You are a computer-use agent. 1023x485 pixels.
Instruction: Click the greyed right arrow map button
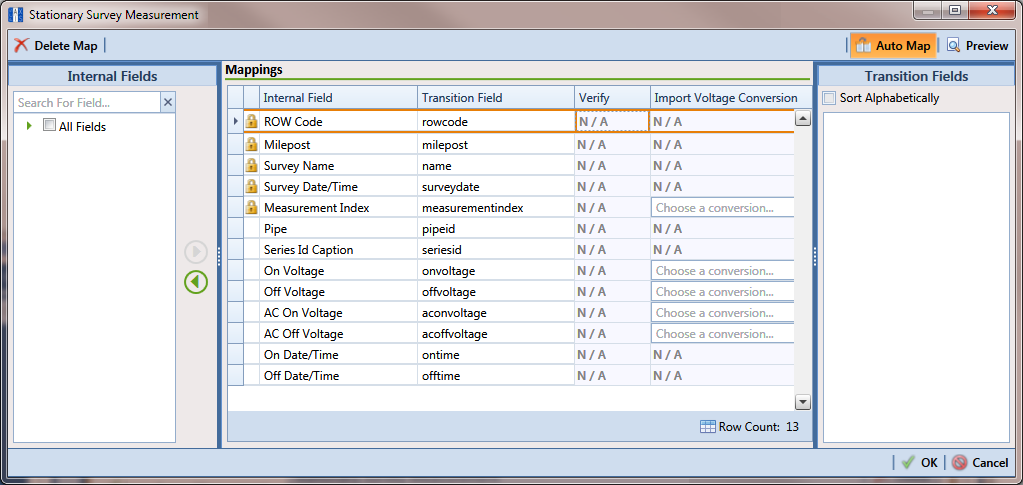[196, 252]
